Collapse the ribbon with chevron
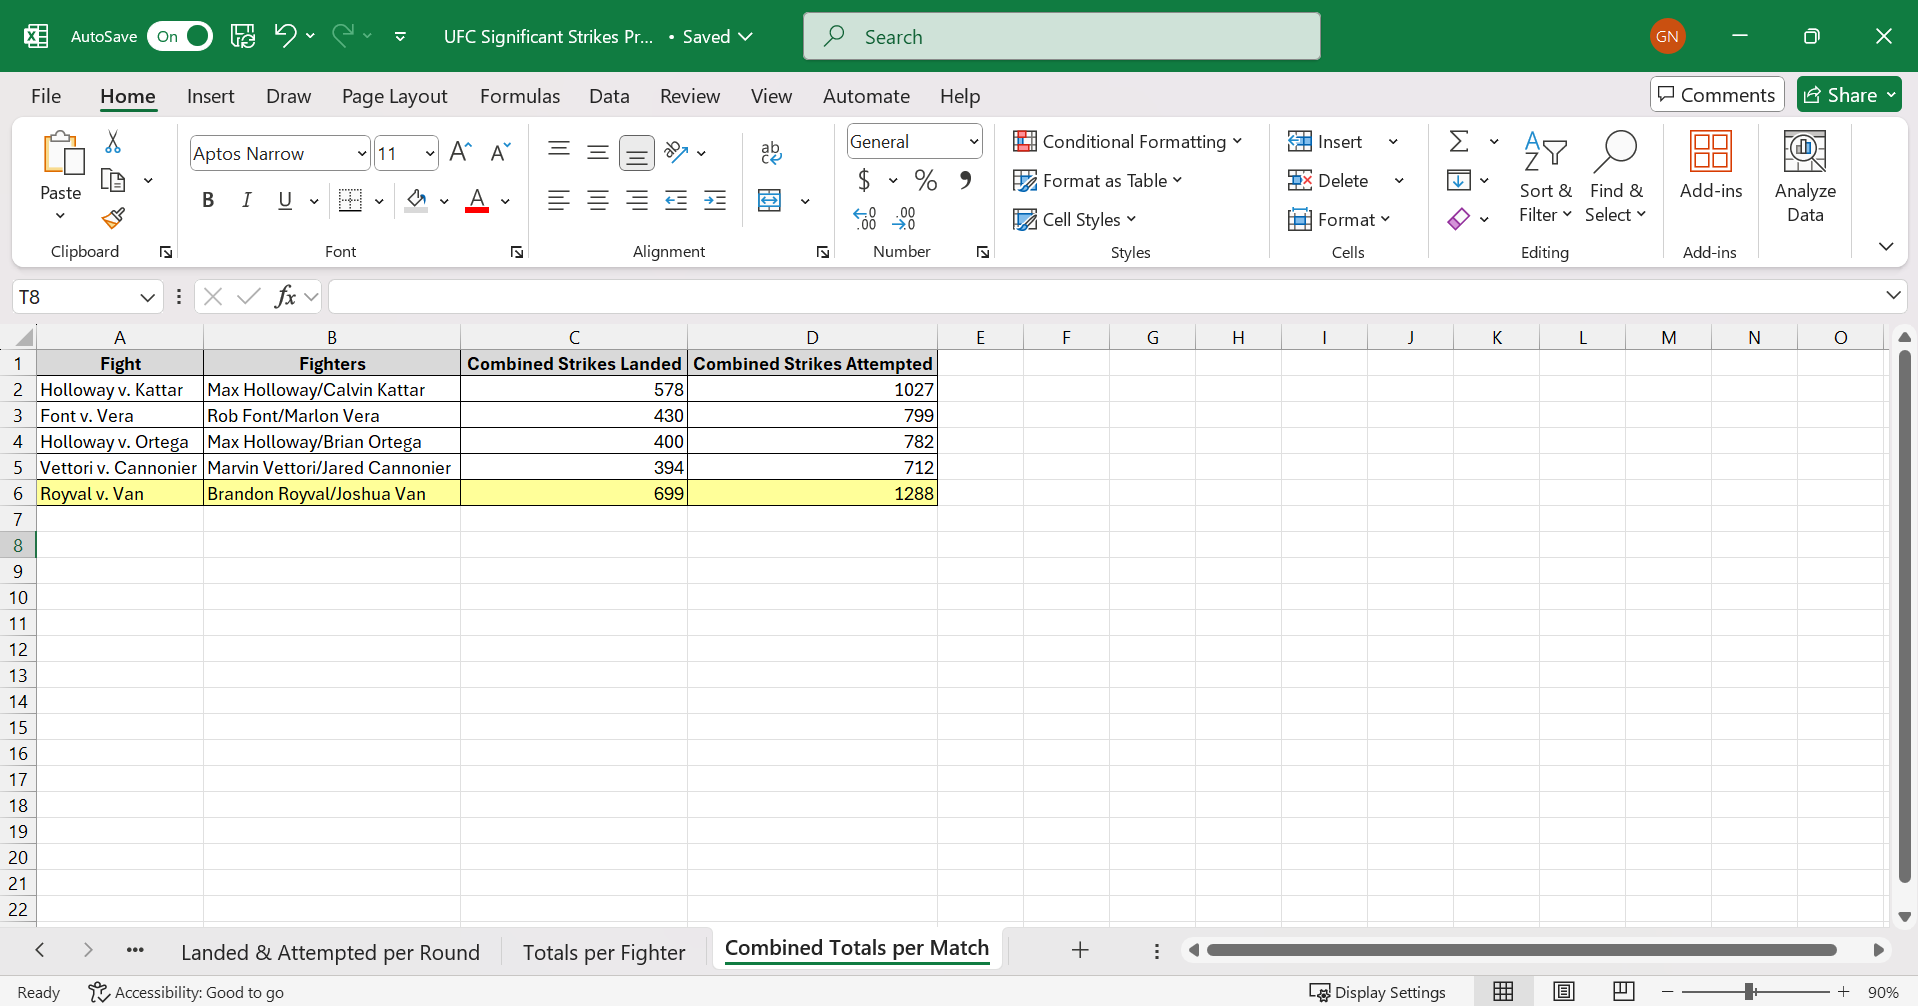This screenshot has width=1918, height=1006. 1886,246
